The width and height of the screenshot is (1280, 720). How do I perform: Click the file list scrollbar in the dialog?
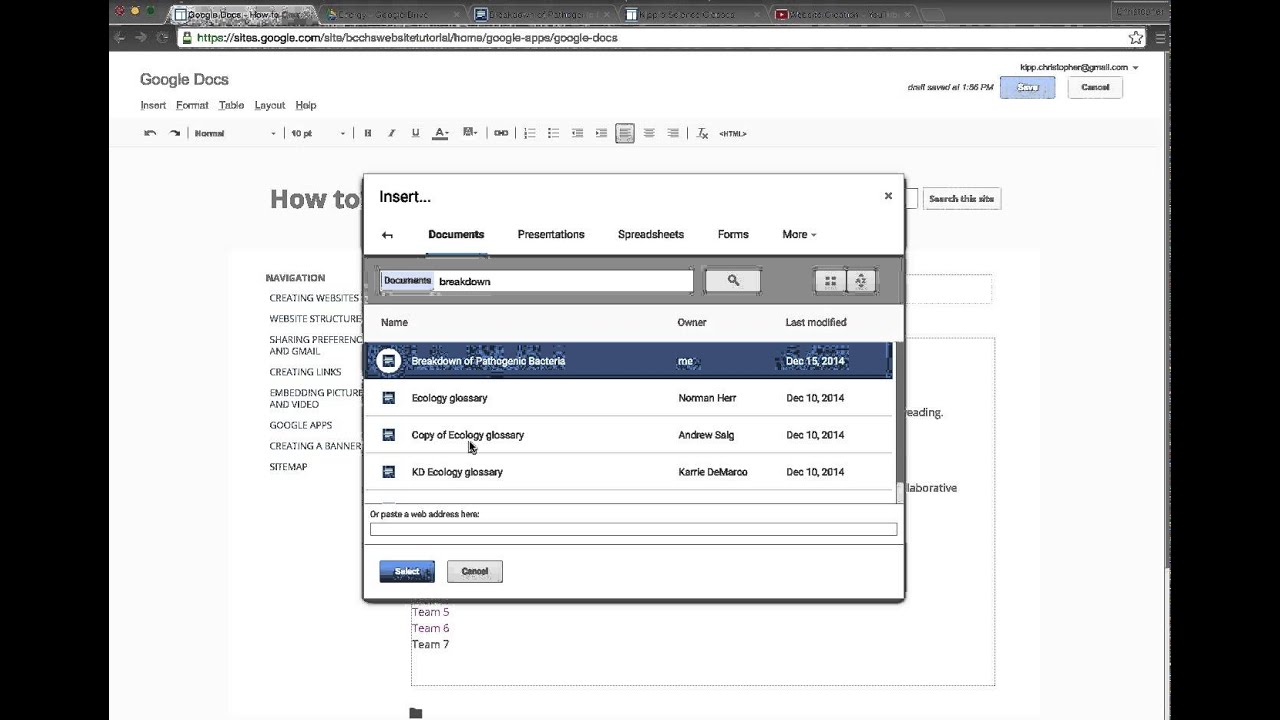898,420
